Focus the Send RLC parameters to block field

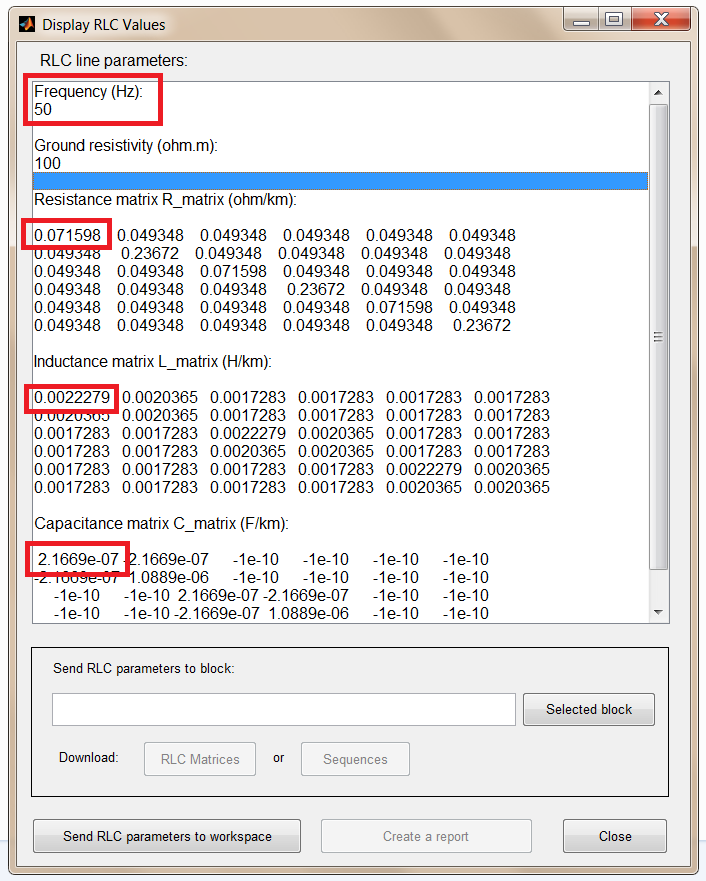click(284, 709)
